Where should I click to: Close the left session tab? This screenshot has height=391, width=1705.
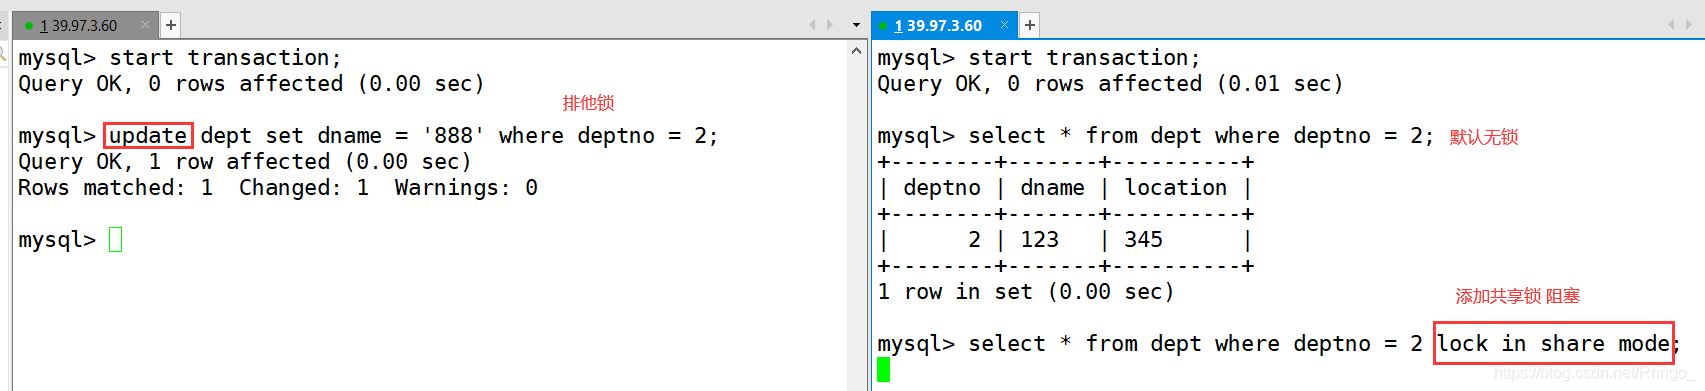pos(146,25)
